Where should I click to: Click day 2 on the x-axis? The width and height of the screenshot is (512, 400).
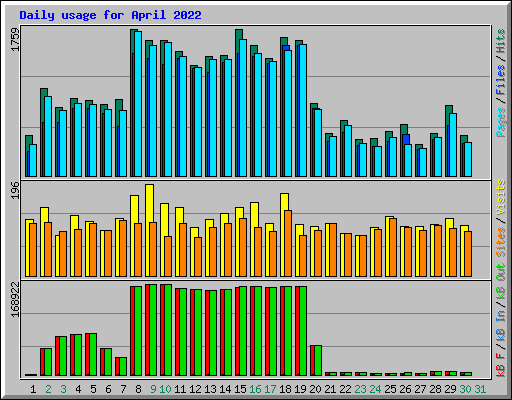tap(48, 389)
